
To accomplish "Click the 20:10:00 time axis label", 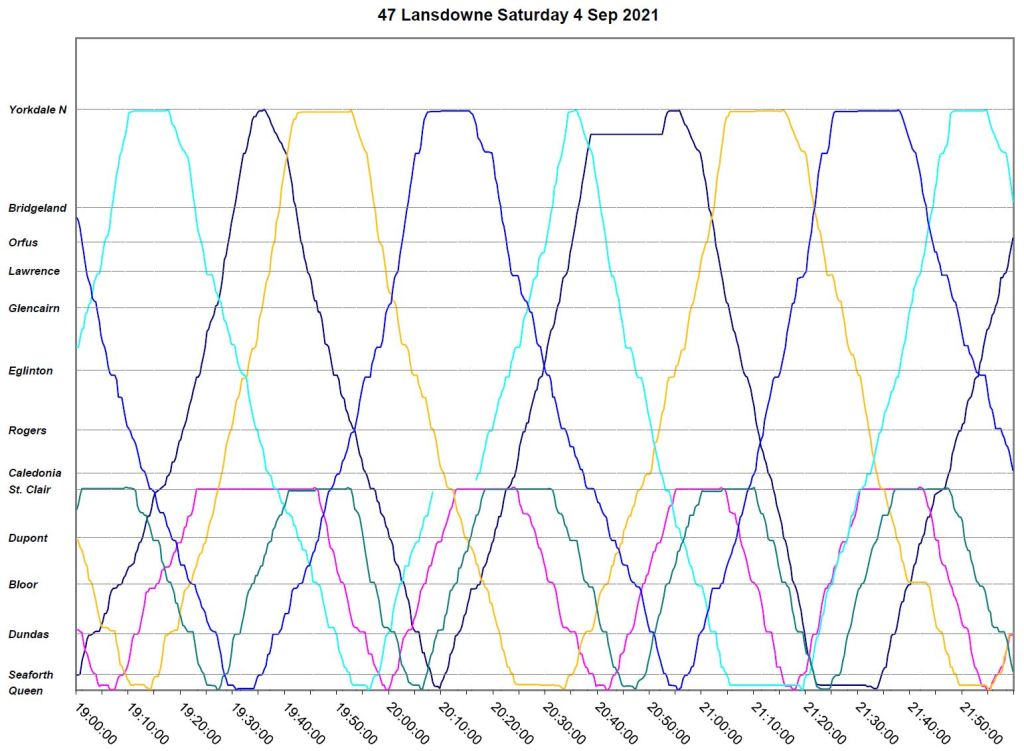I will [460, 721].
